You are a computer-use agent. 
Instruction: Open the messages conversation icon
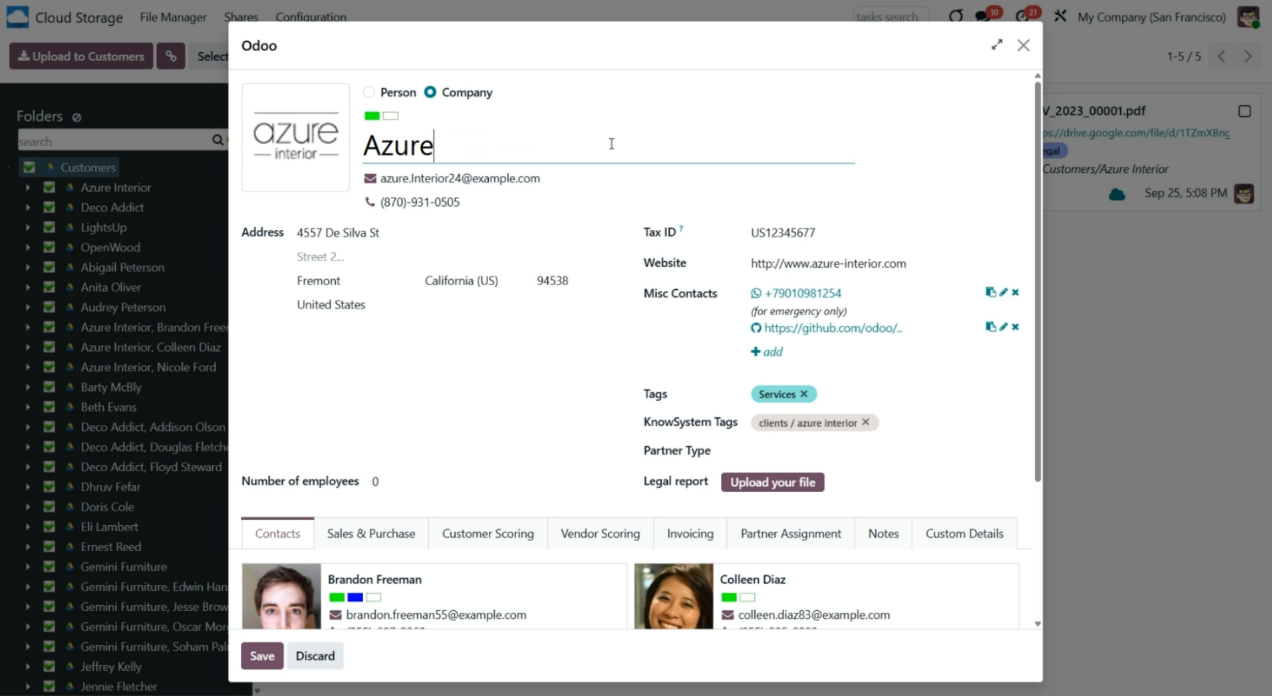(x=984, y=17)
